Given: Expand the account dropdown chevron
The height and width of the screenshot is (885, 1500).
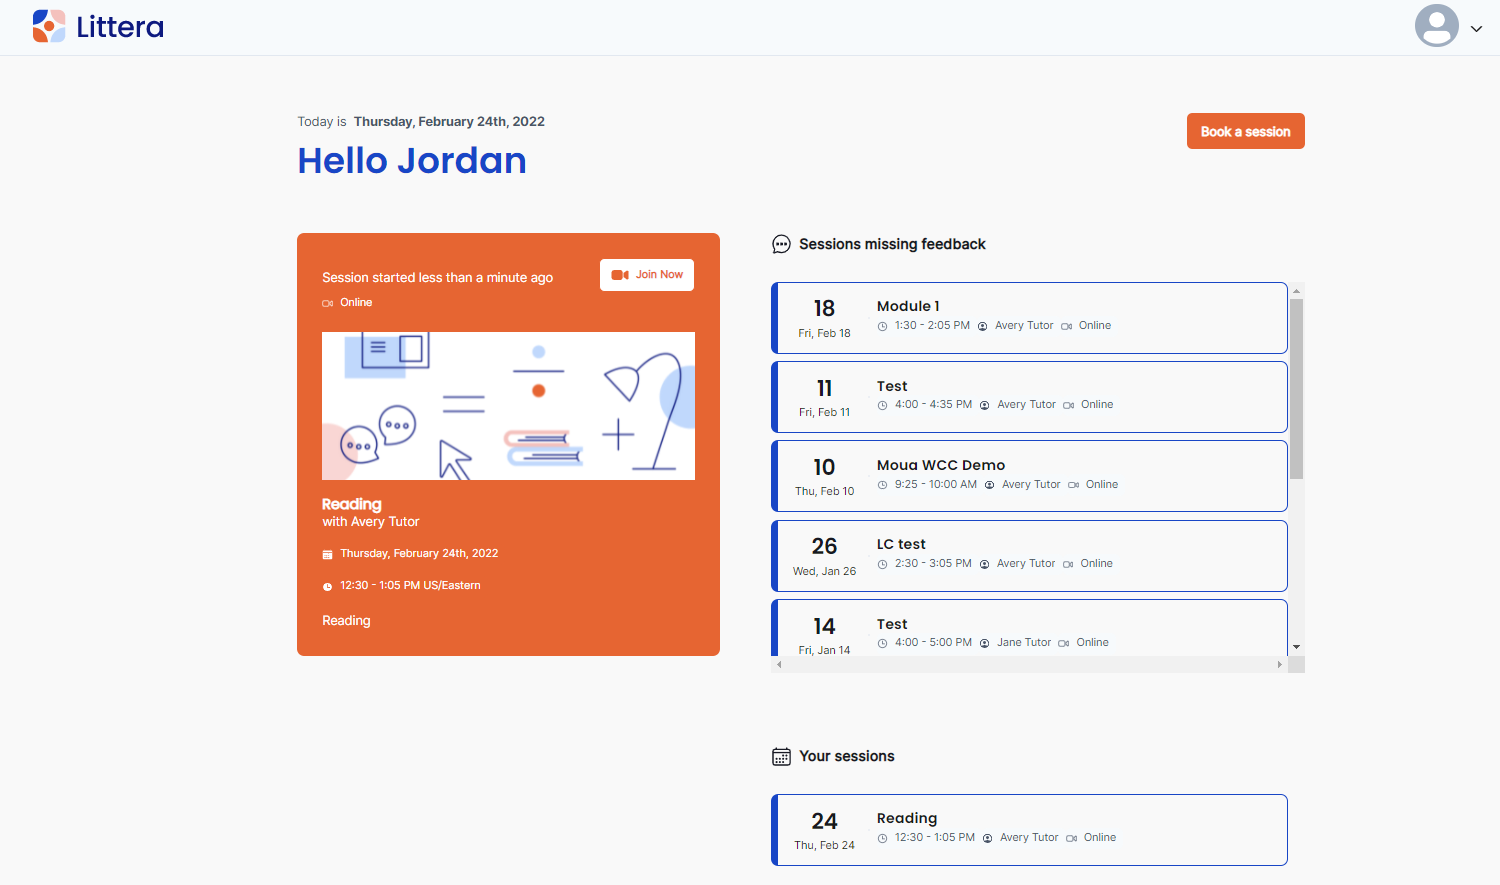Looking at the screenshot, I should coord(1476,29).
